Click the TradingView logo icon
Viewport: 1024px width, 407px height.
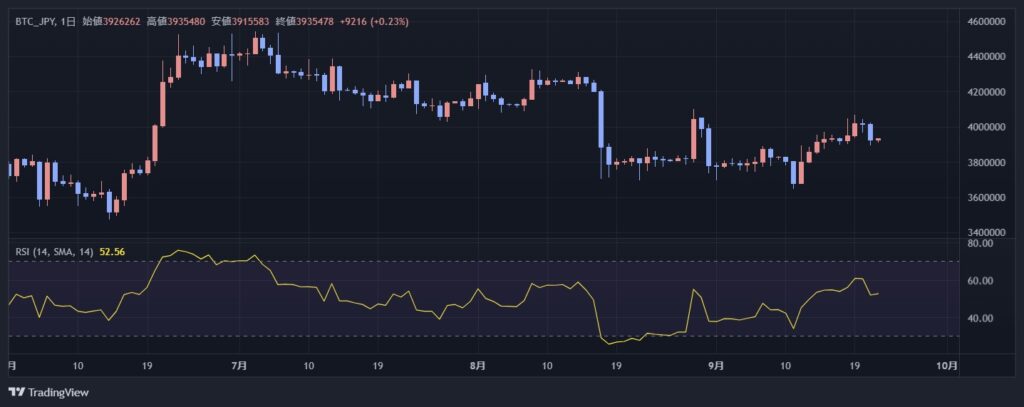pyautogui.click(x=15, y=392)
